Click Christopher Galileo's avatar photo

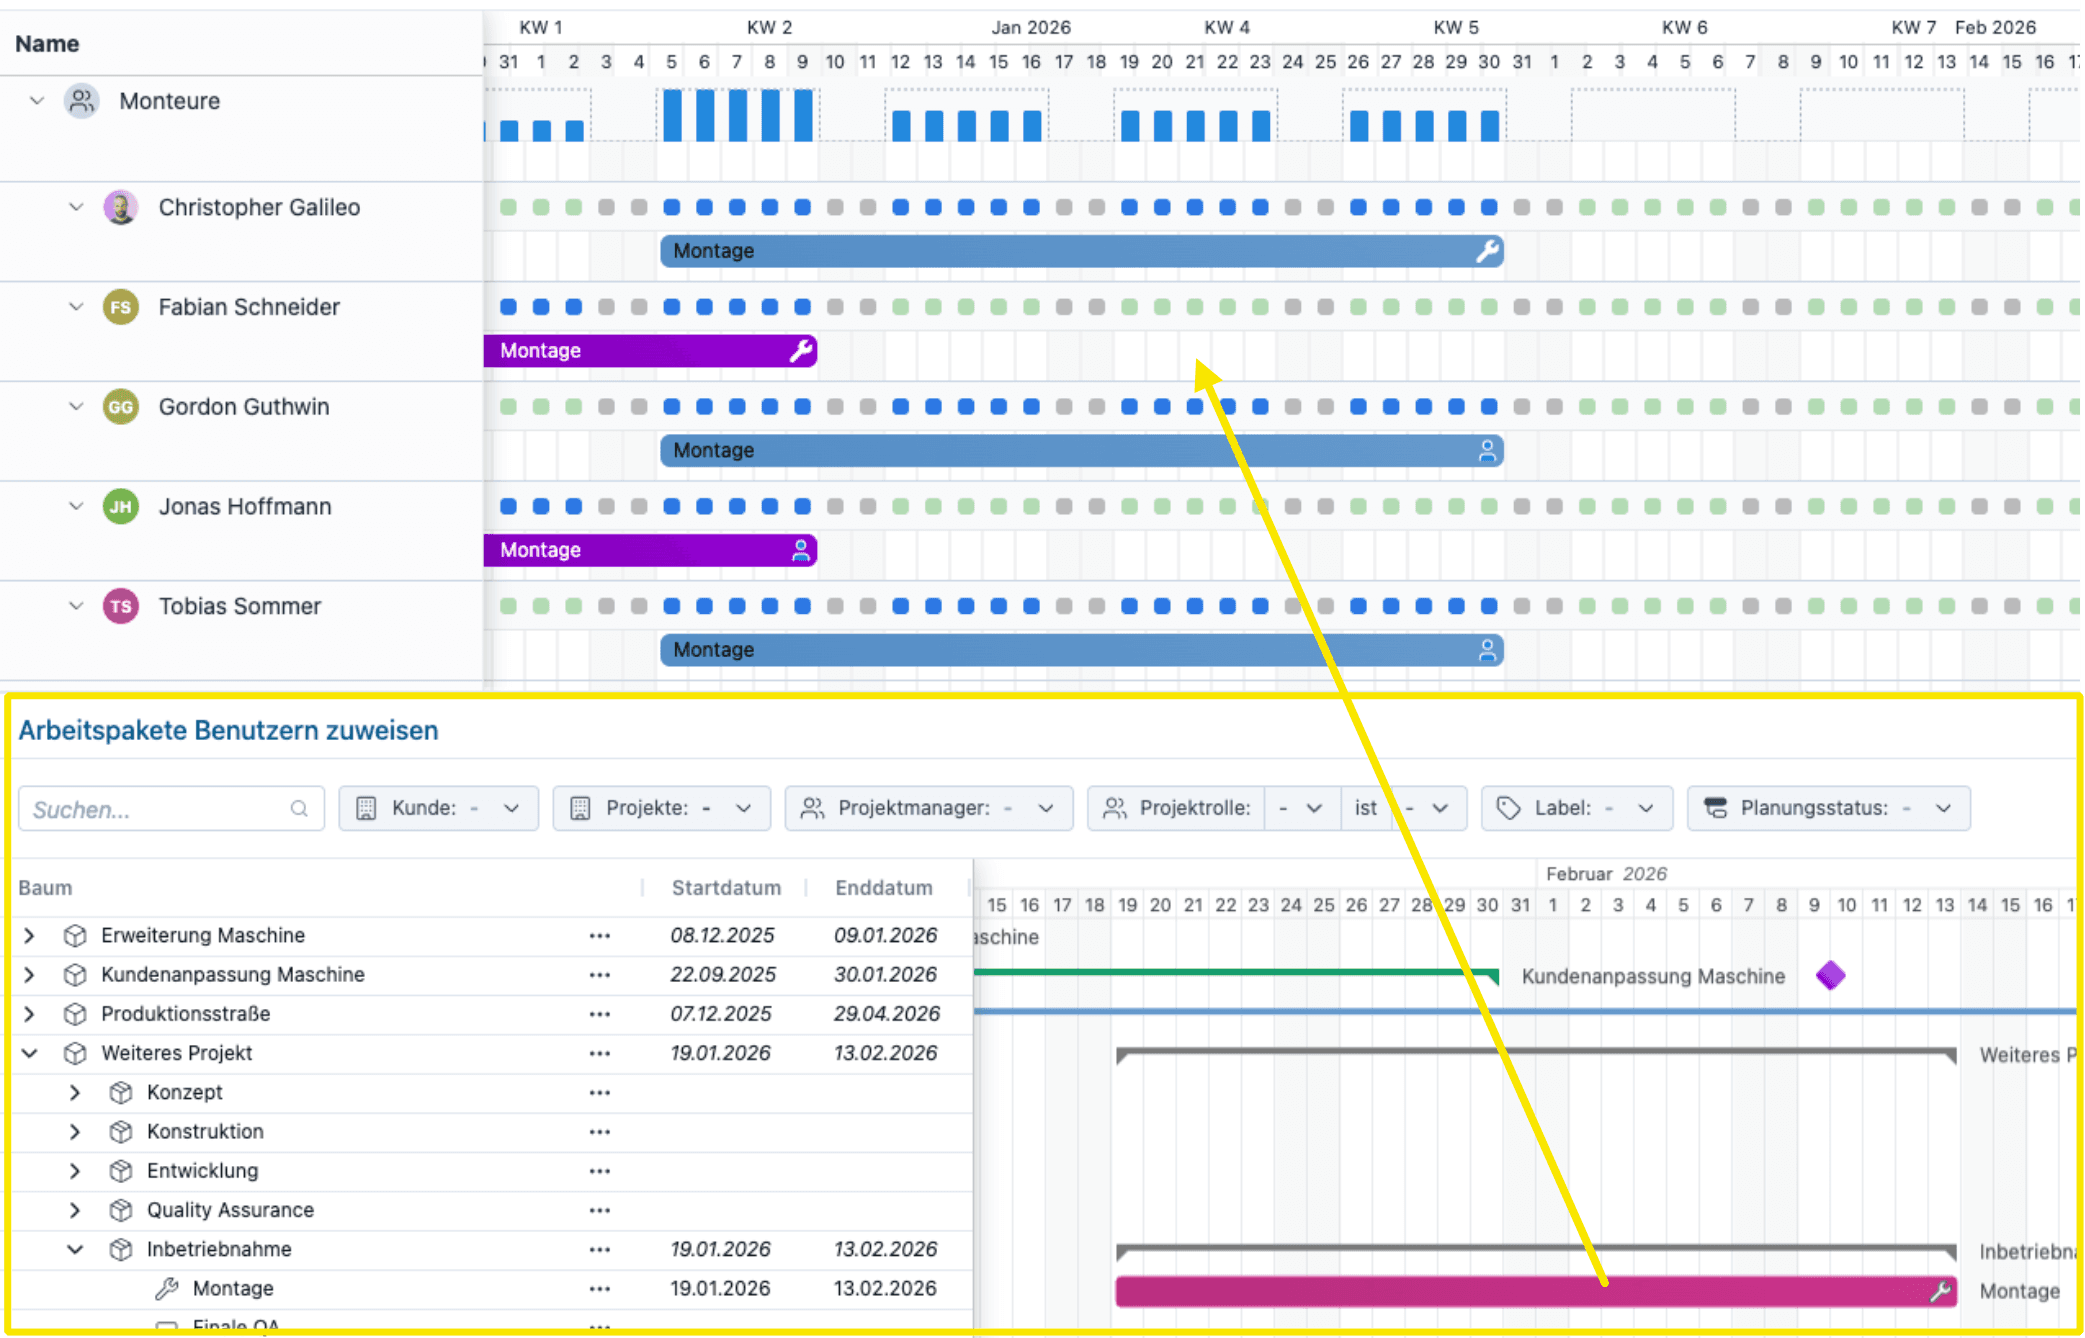tap(120, 207)
